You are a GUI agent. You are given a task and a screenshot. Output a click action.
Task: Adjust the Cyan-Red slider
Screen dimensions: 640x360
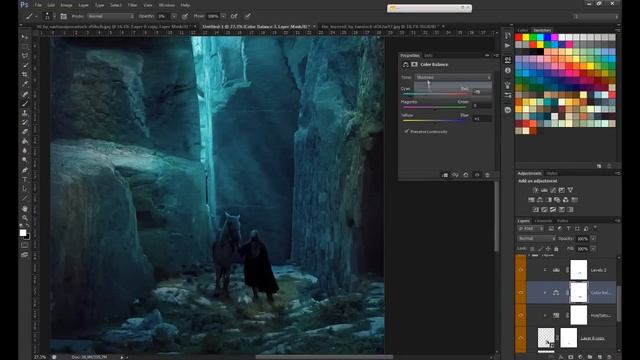[x=435, y=94]
